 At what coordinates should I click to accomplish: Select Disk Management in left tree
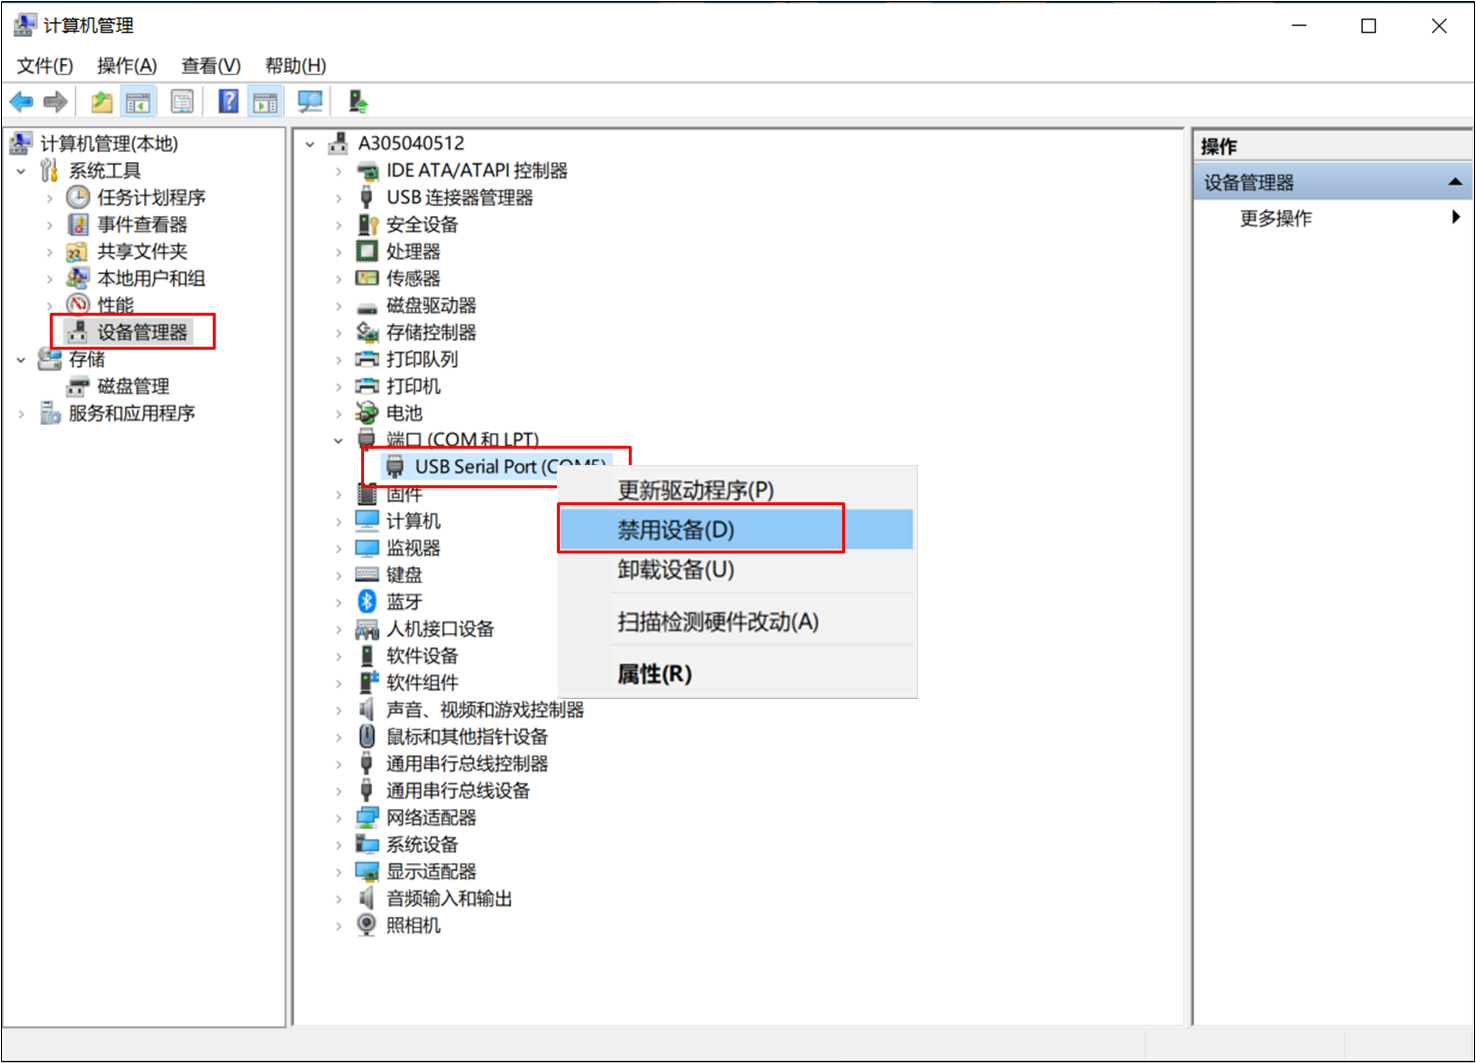coord(133,386)
